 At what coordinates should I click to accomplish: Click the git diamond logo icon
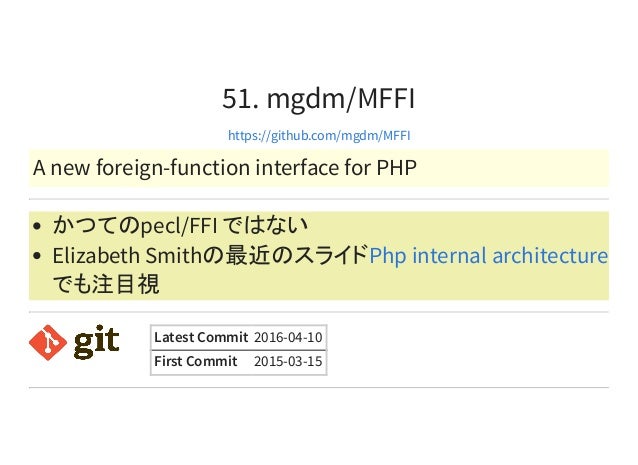point(48,342)
